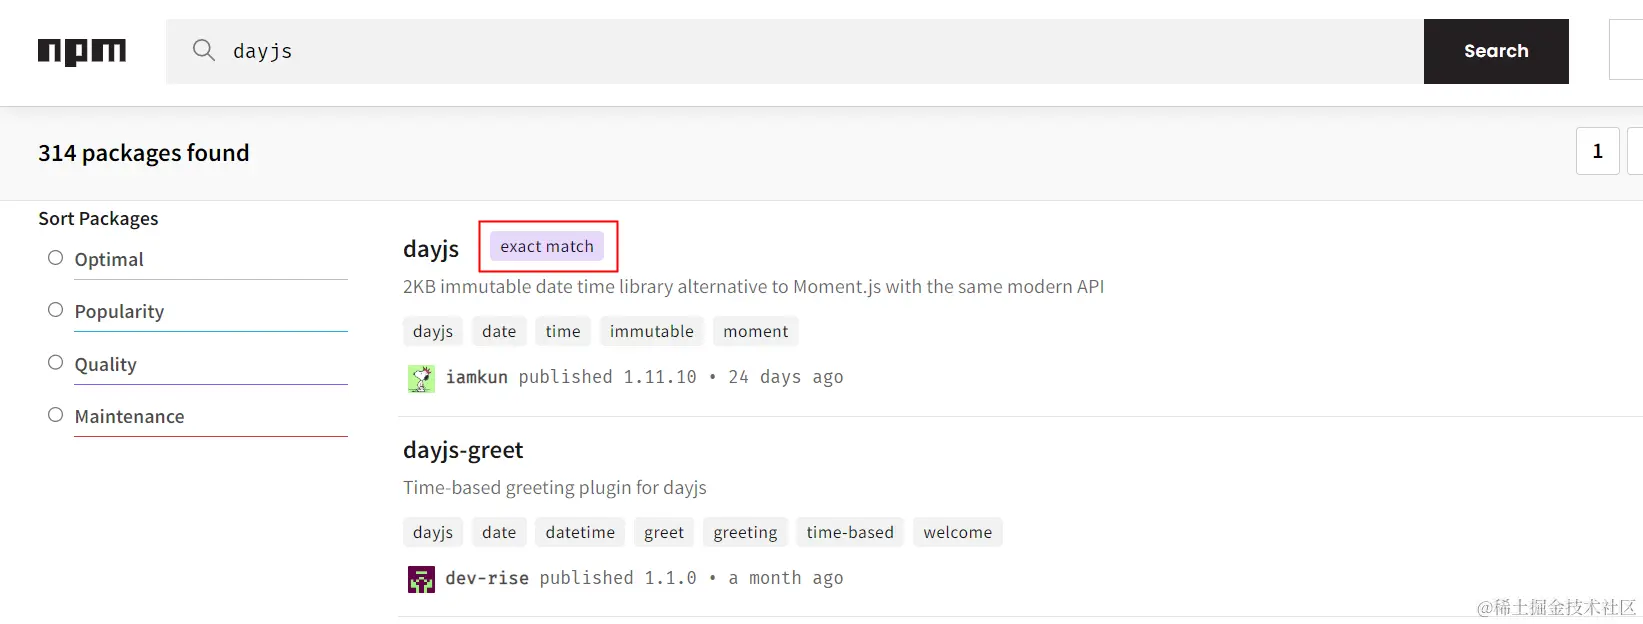Click the "moment" keyword tag
The height and width of the screenshot is (624, 1643).
755,331
